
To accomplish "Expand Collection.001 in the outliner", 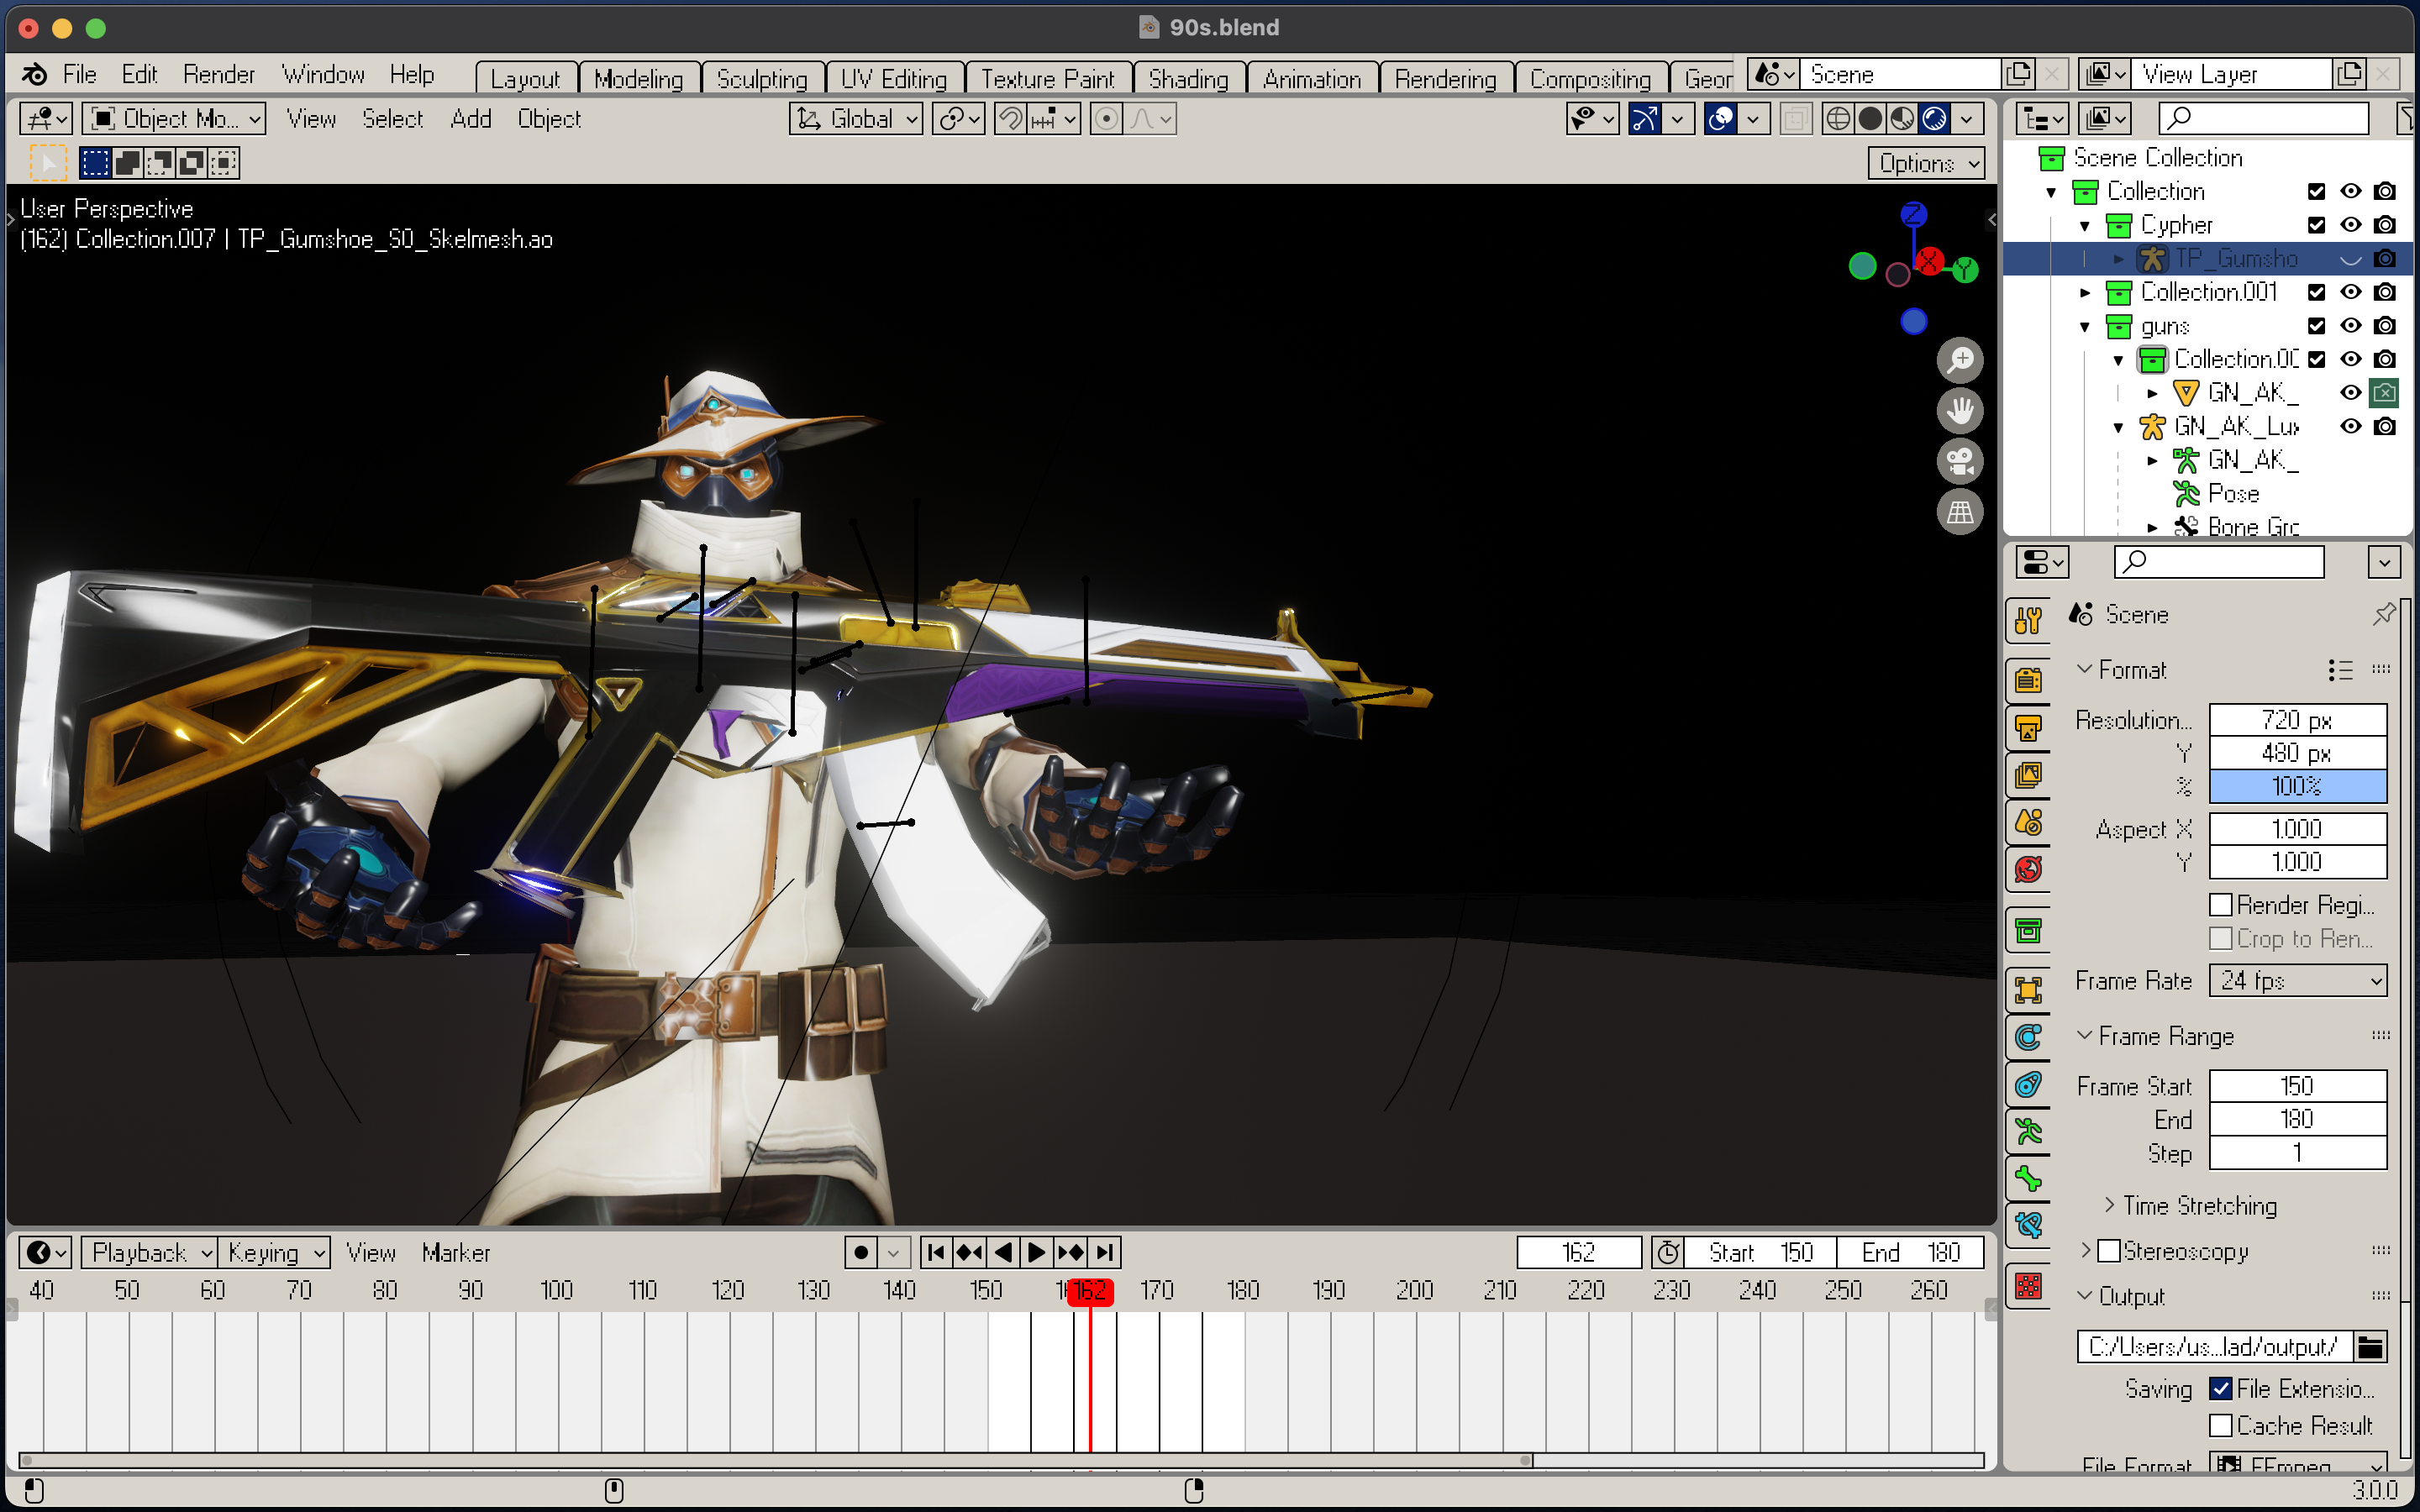I will 2085,293.
